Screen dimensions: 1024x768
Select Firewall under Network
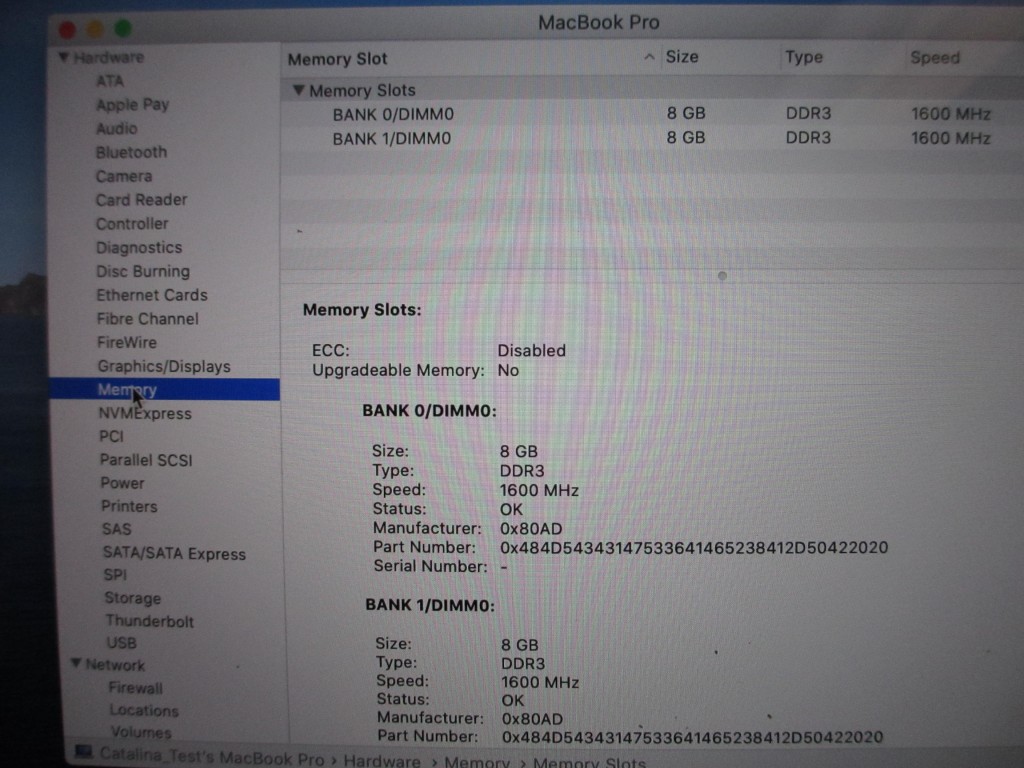(x=135, y=688)
